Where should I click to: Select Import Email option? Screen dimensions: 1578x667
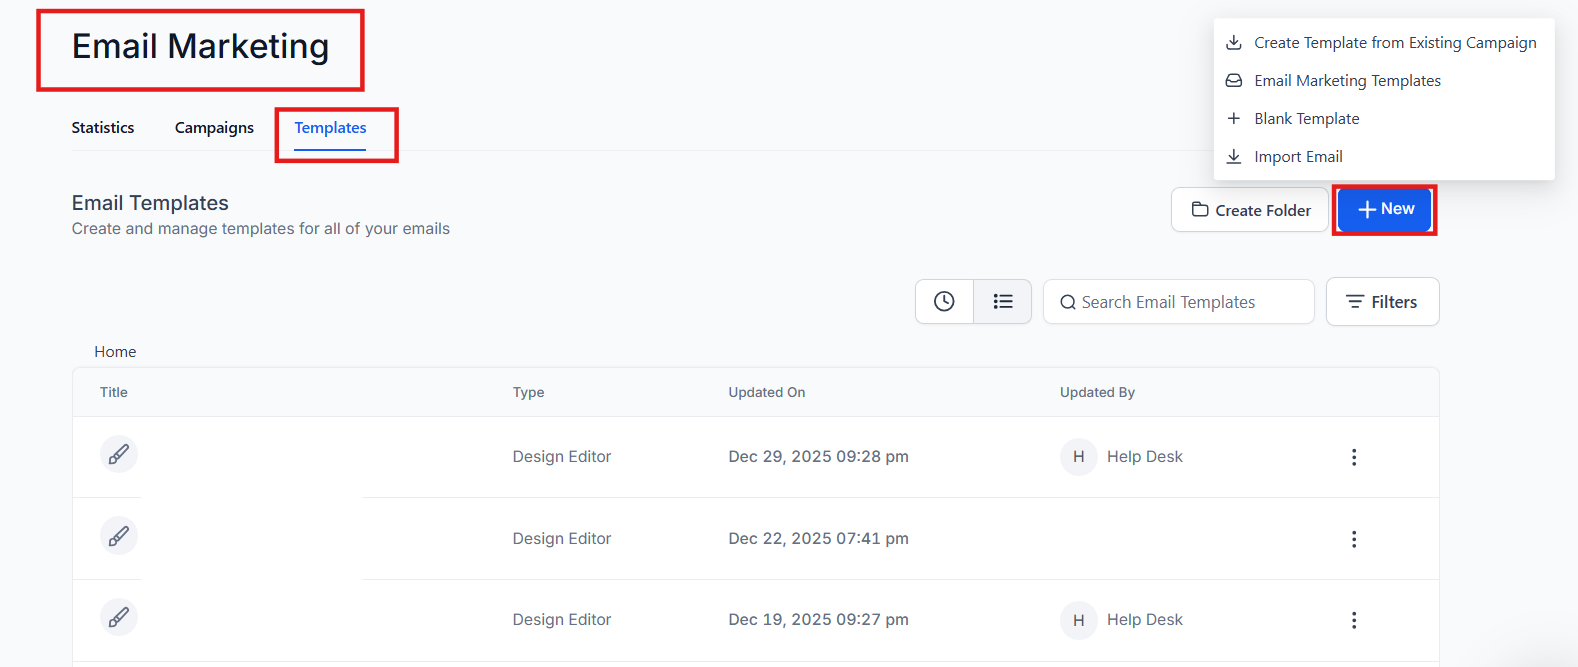(x=1298, y=157)
